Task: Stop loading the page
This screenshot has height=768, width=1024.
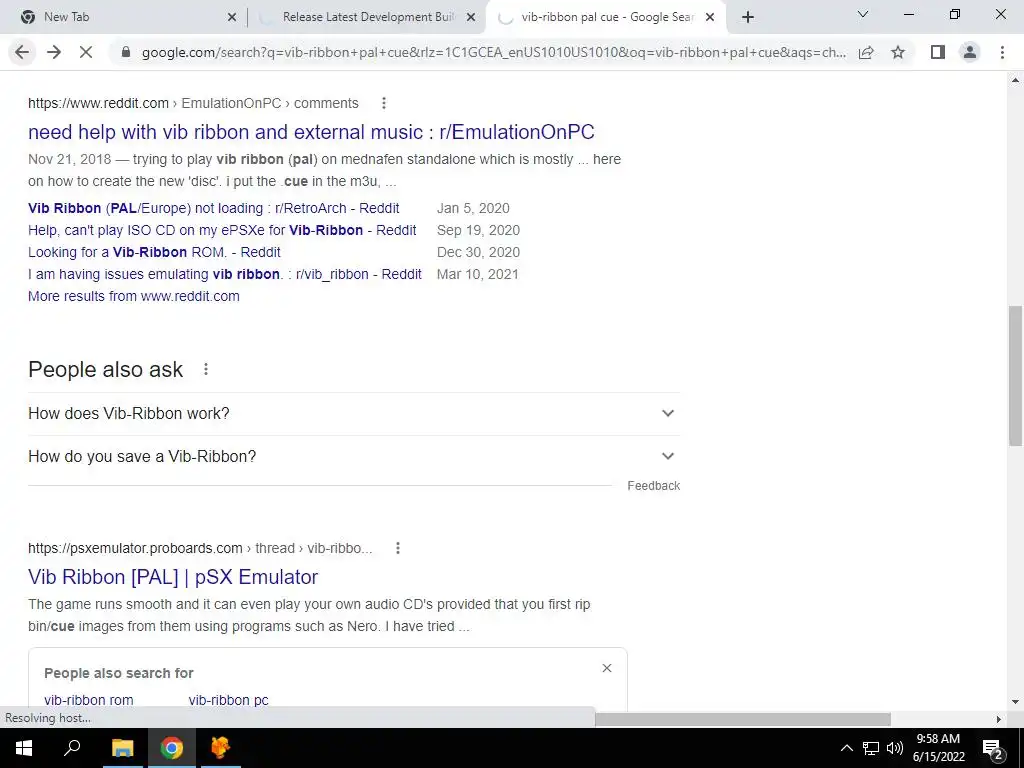Action: (86, 52)
